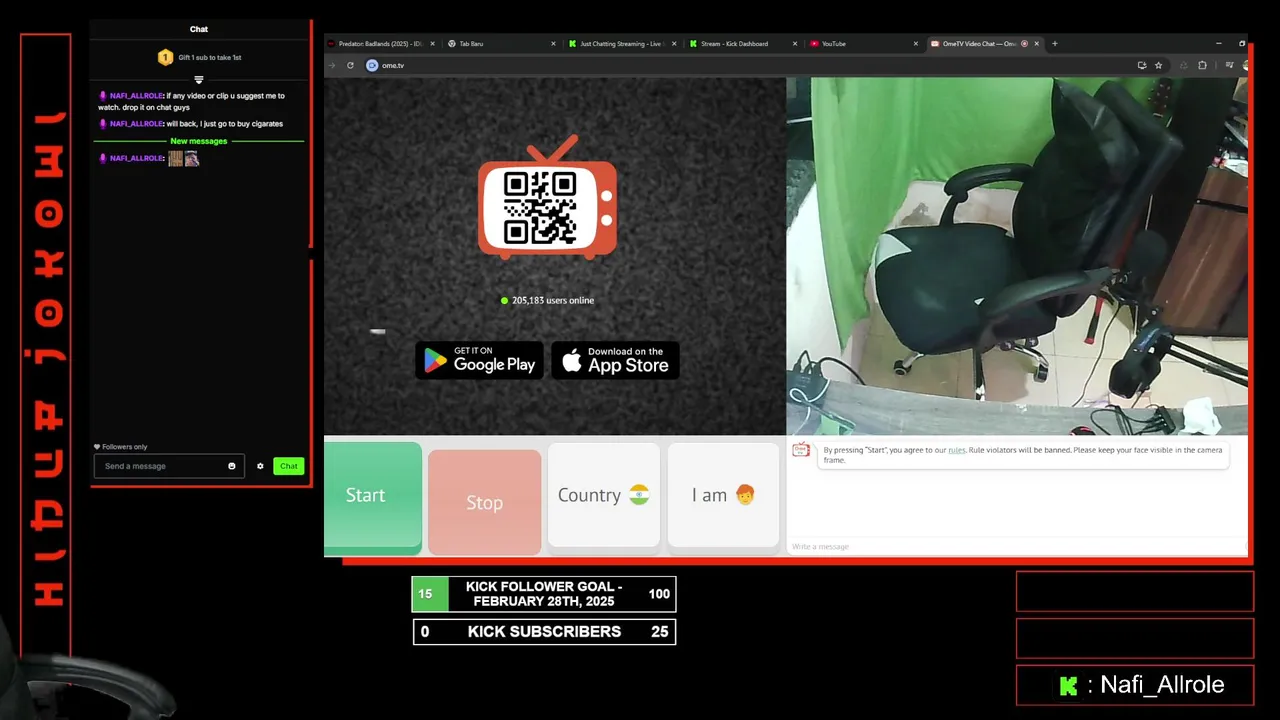
Task: Expand the chat leaderboard arrow handle
Action: (x=199, y=79)
